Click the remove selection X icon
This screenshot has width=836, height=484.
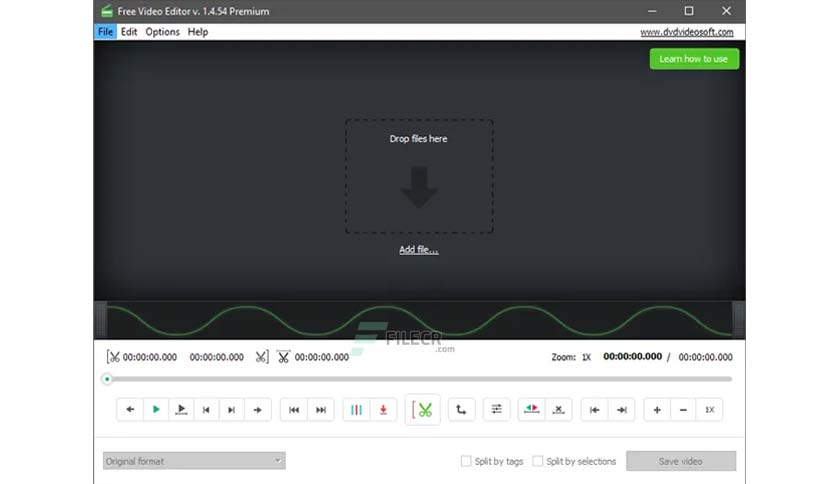click(558, 409)
